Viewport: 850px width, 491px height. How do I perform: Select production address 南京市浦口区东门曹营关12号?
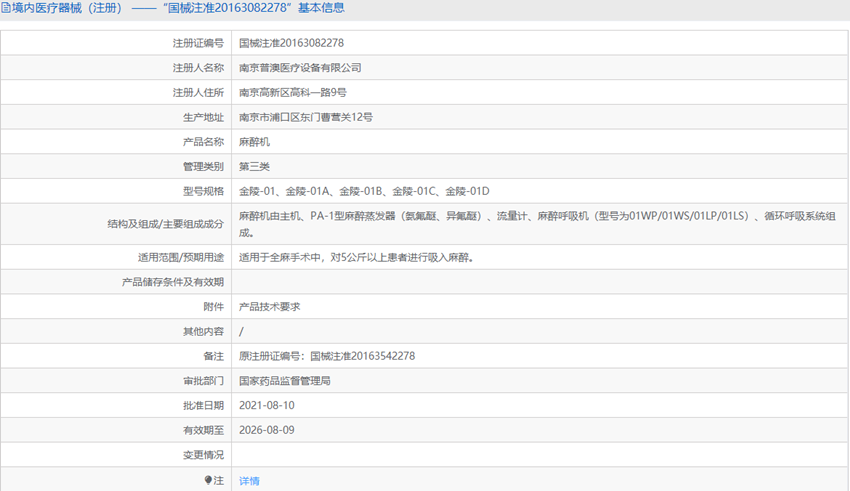tap(306, 117)
